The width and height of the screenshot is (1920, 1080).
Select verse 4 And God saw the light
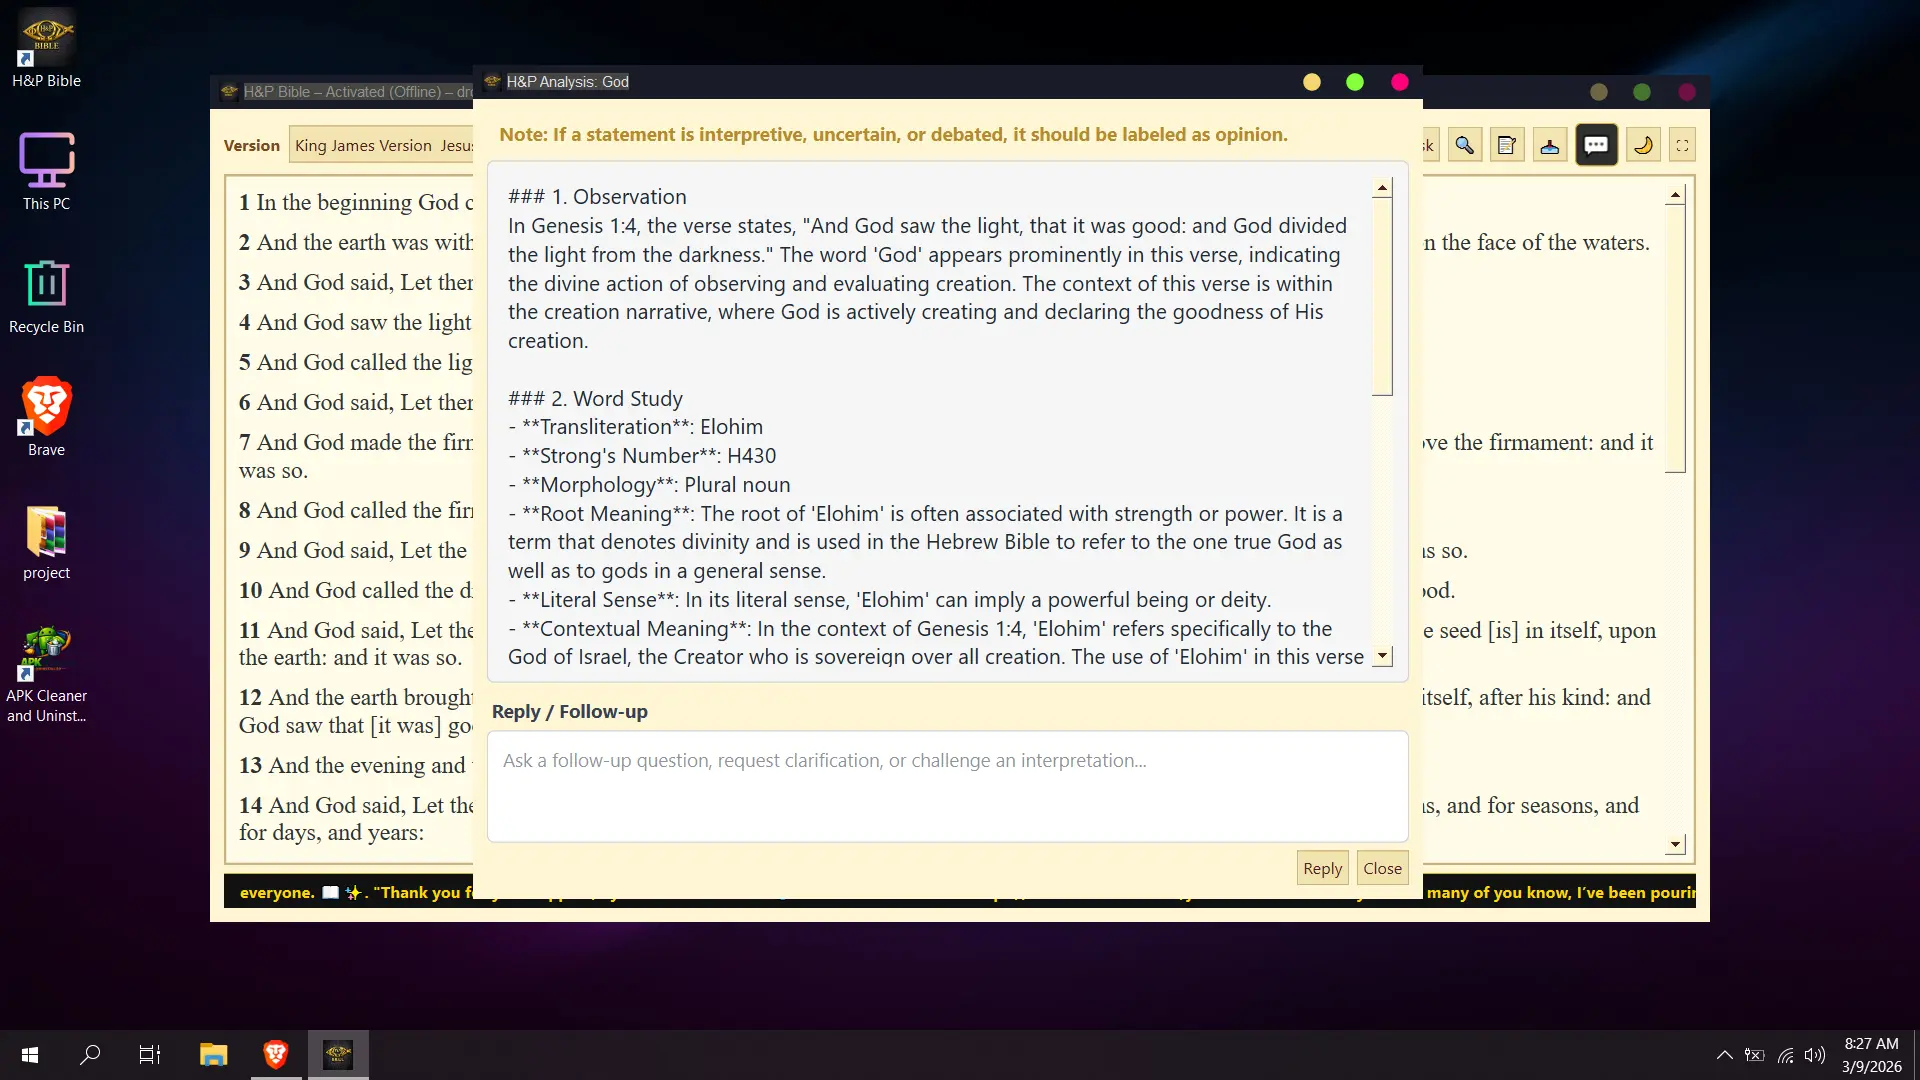pyautogui.click(x=356, y=323)
